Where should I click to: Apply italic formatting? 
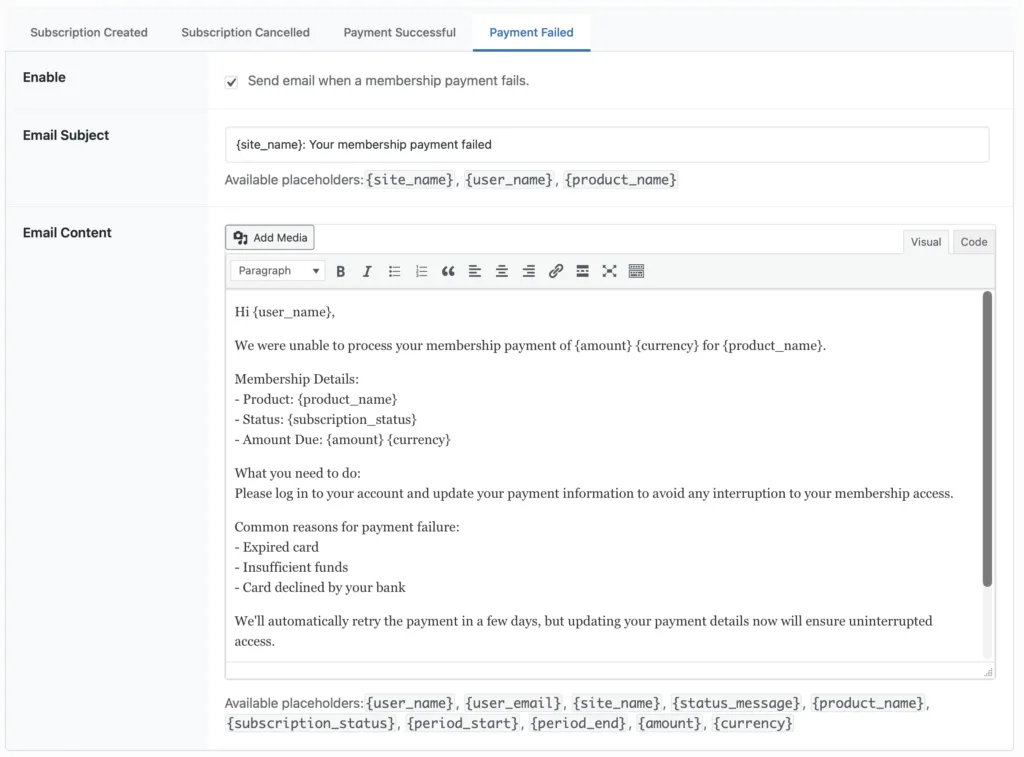click(x=367, y=271)
